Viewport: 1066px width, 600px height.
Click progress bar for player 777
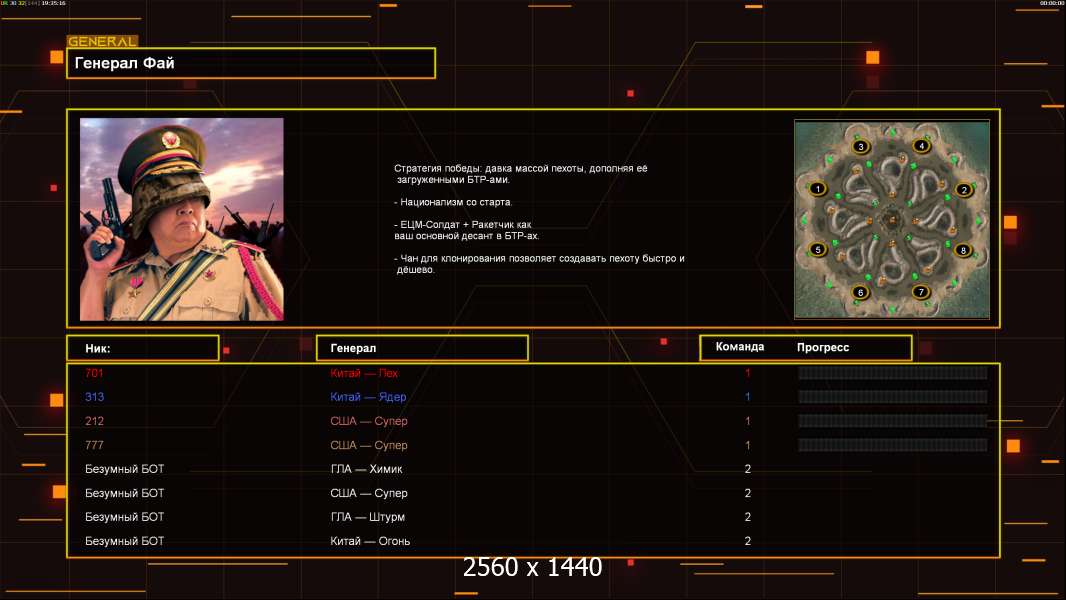892,445
